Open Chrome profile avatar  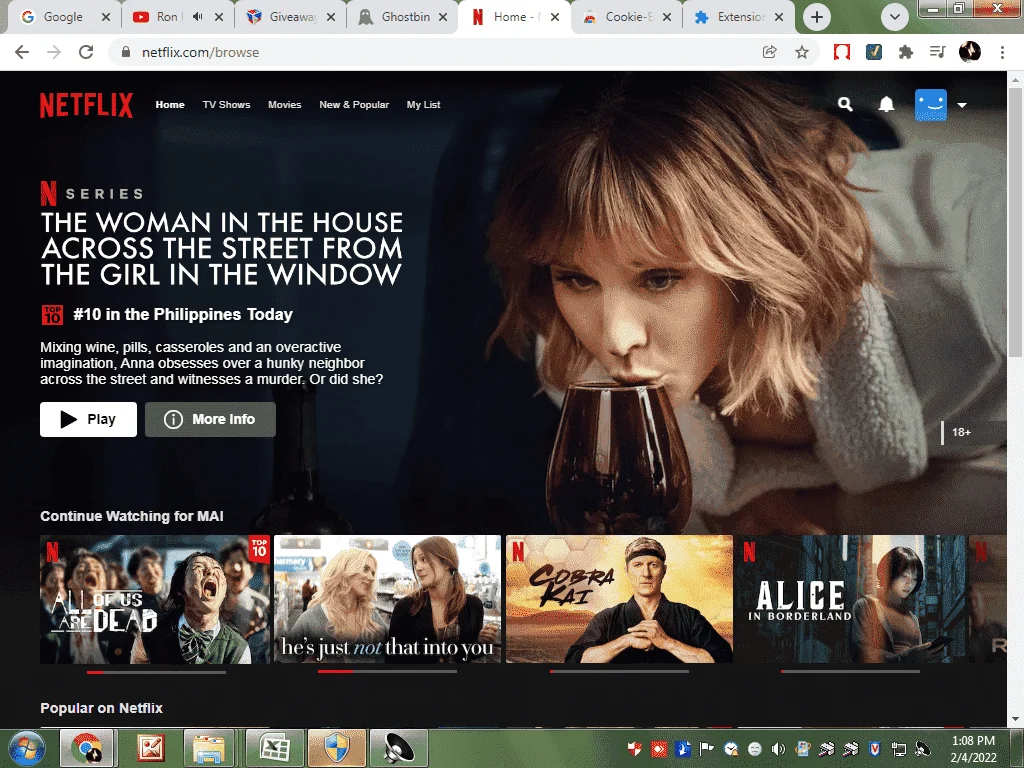click(970, 52)
